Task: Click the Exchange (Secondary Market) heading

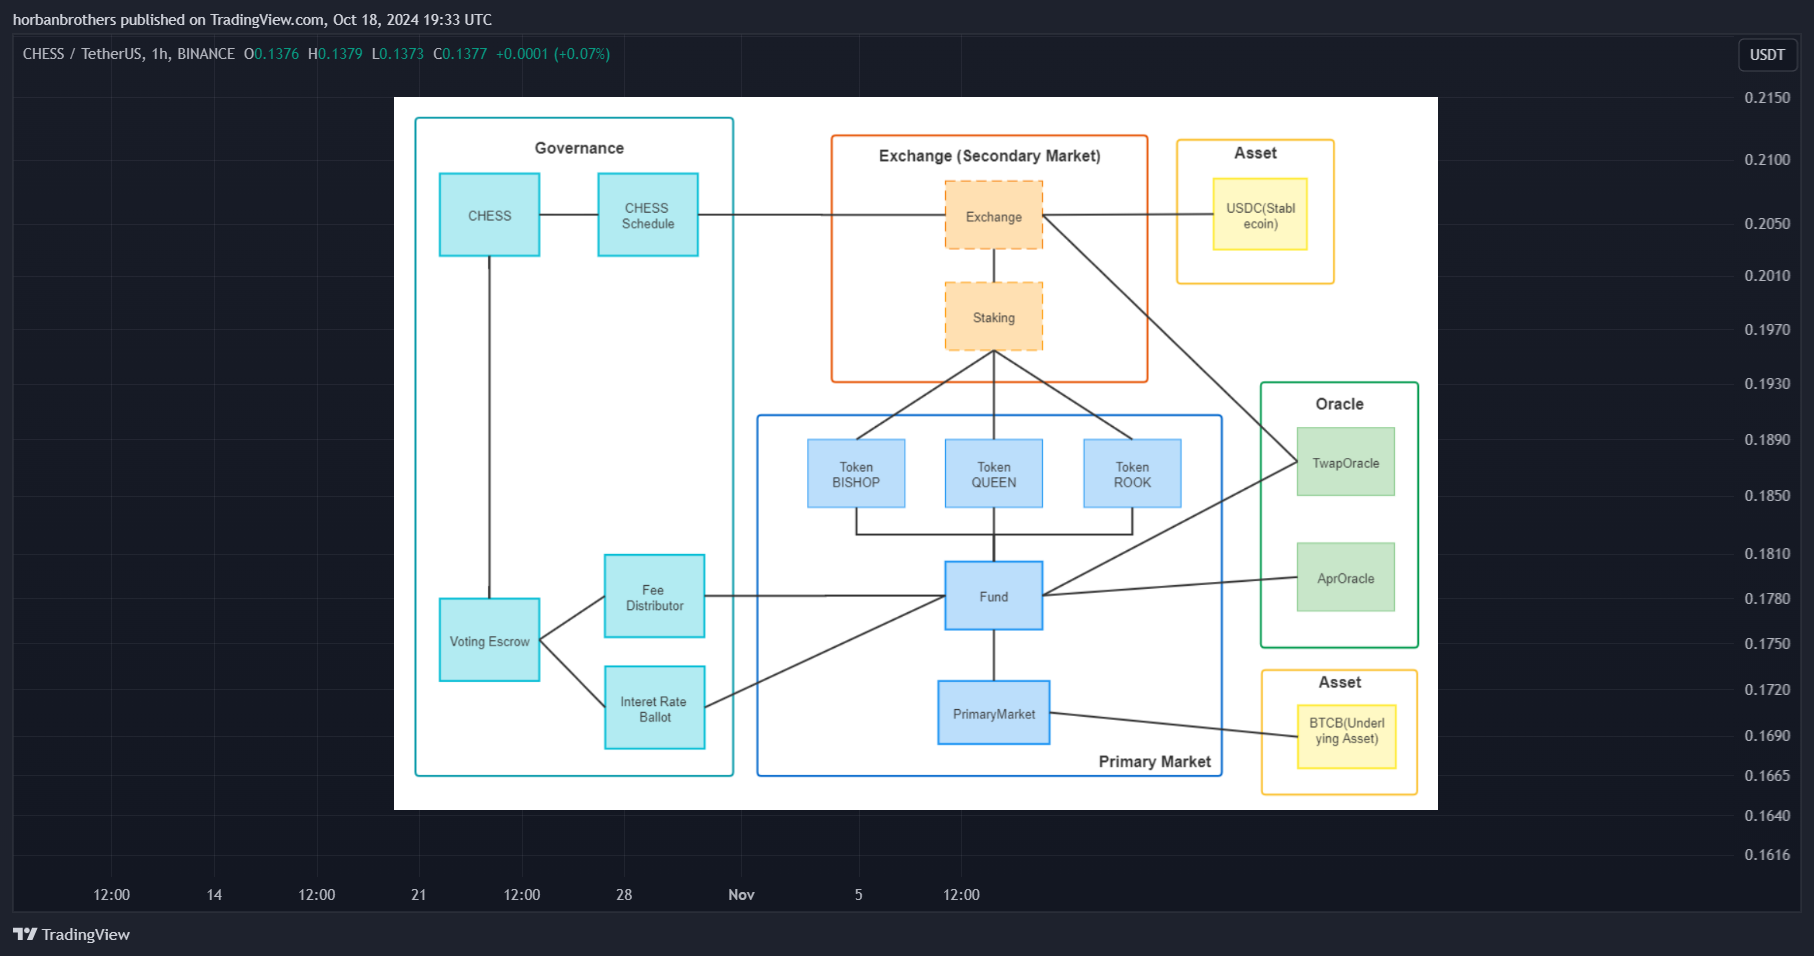Action: point(990,156)
